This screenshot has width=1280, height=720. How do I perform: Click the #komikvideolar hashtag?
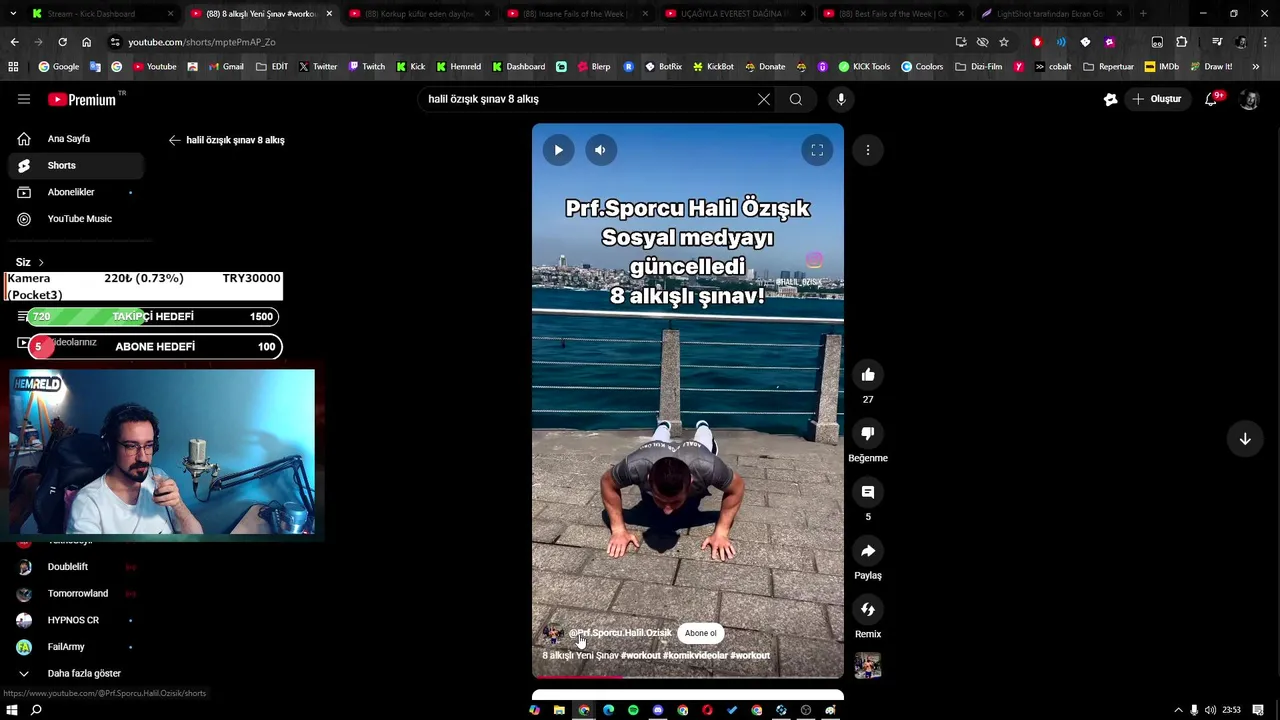[695, 656]
